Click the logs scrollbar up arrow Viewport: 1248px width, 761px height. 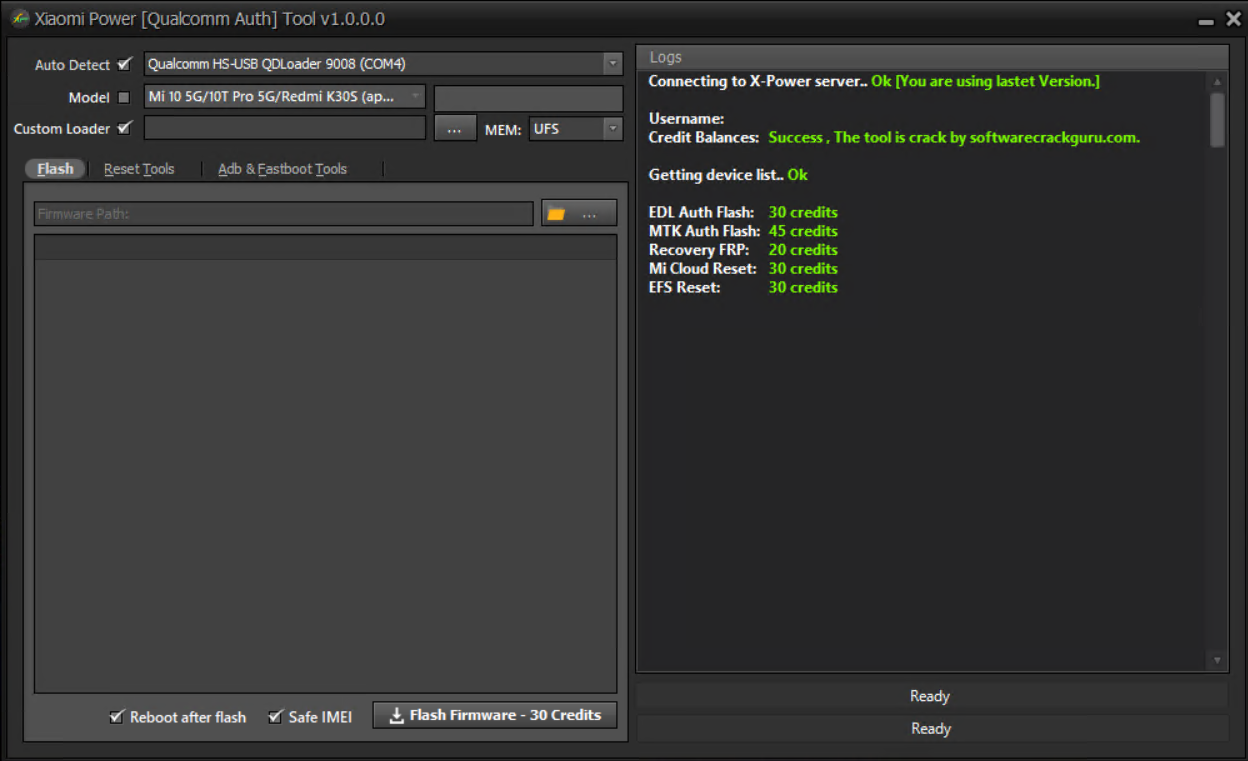pos(1217,82)
